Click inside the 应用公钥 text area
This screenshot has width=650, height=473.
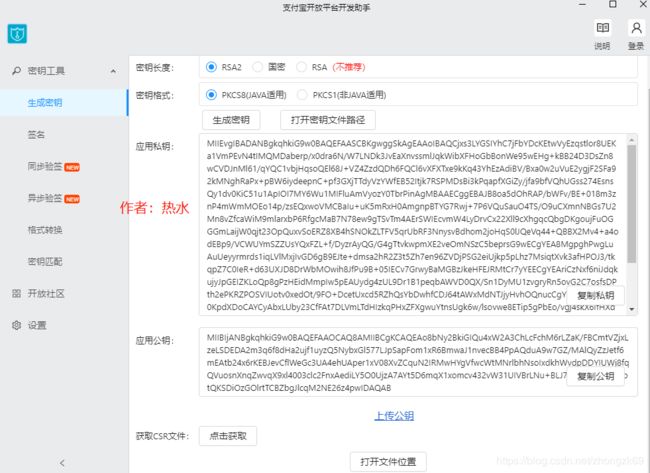418,362
